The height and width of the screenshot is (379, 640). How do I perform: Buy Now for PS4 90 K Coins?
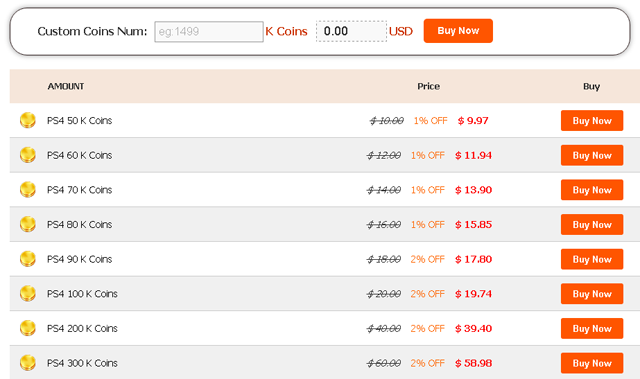tap(592, 259)
